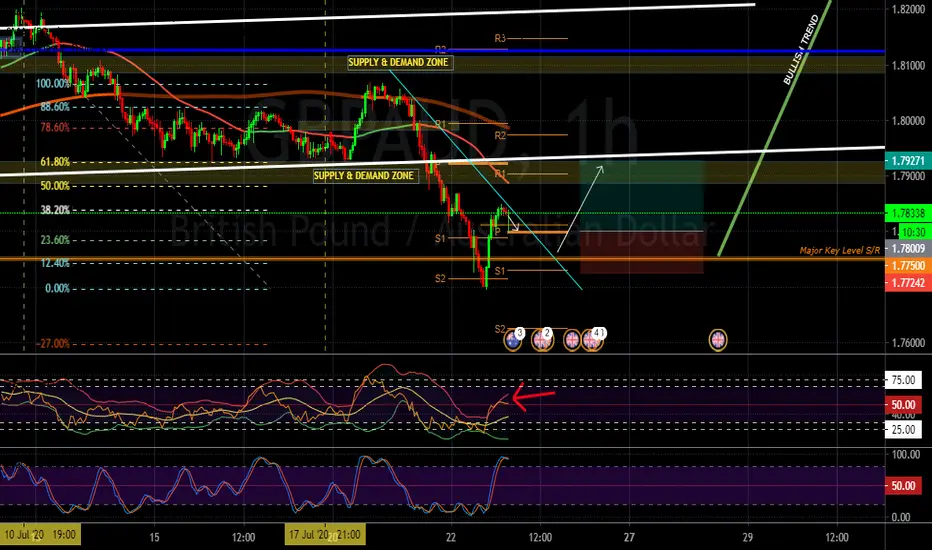Image resolution: width=932 pixels, height=550 pixels.
Task: Click the 78.60% Fibonacci level label
Action: (x=55, y=127)
